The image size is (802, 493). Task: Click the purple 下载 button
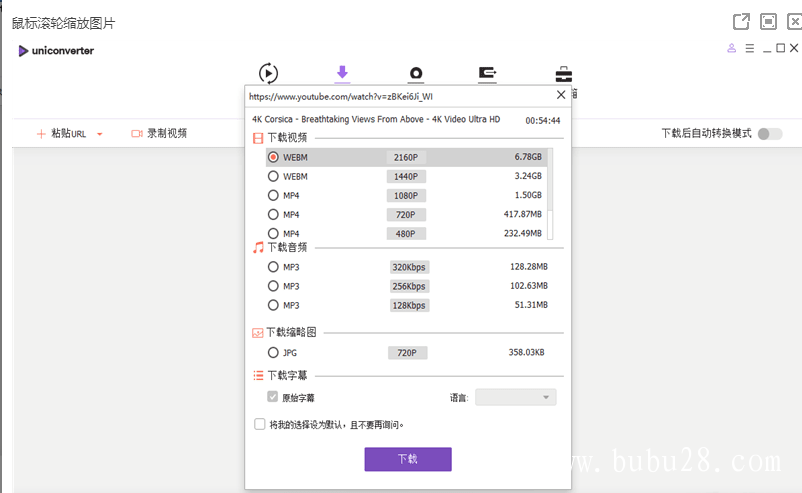click(x=408, y=459)
